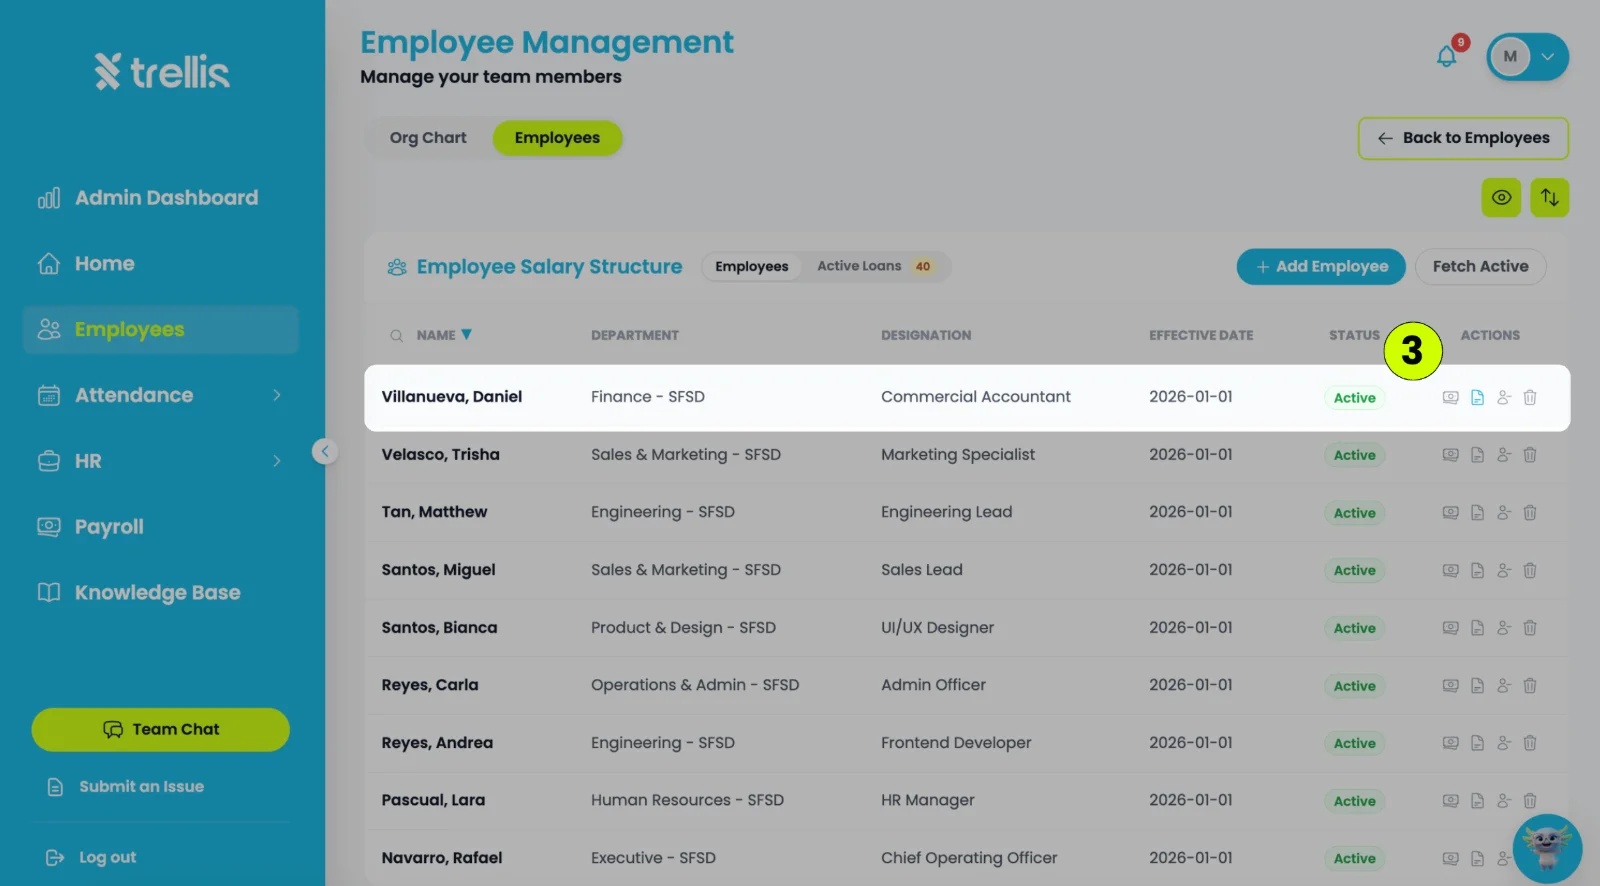
Task: Open the user profile dropdown
Action: point(1527,57)
